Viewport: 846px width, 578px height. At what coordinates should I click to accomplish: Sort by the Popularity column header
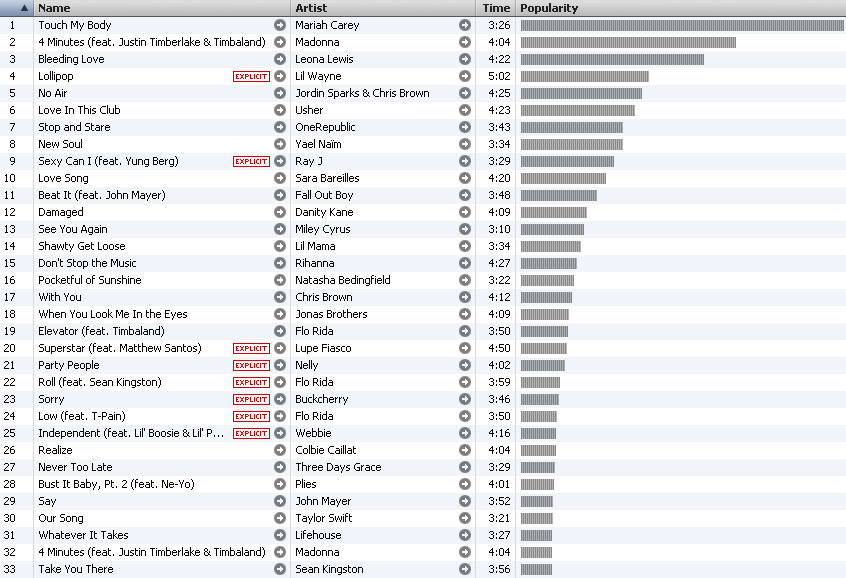pos(681,8)
